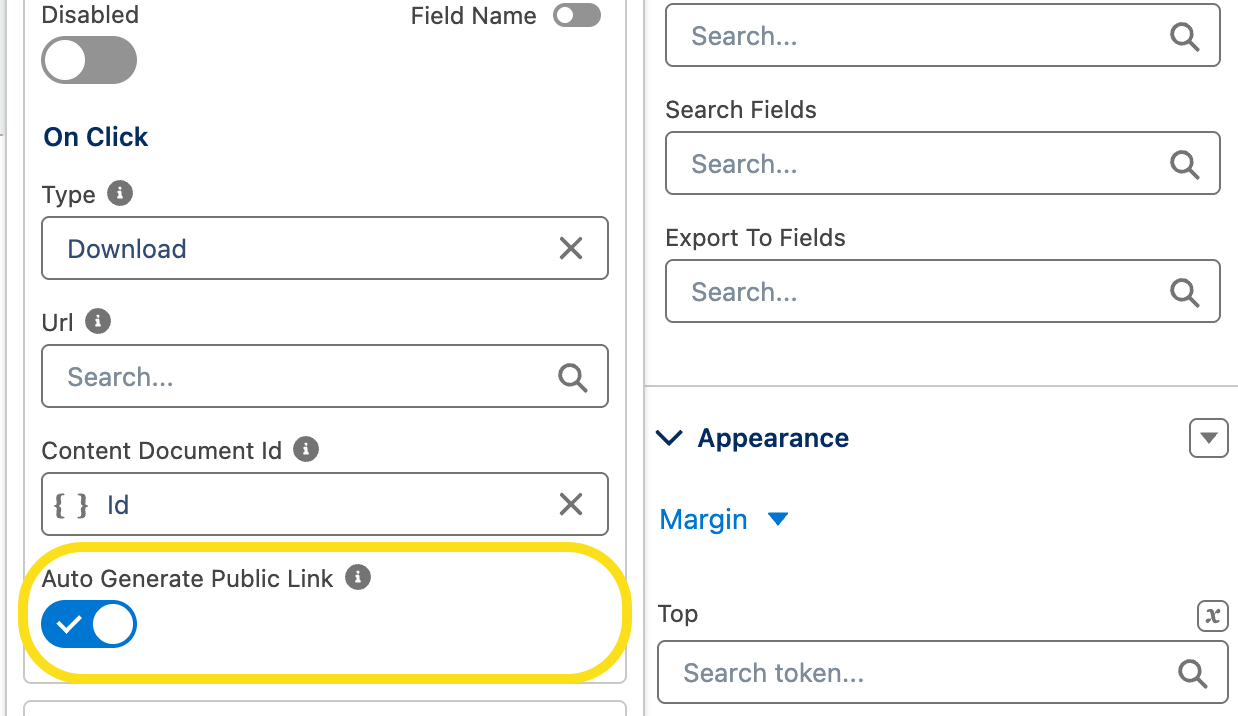Click the Export To Fields search input
Viewport: 1238px width, 716px height.
pos(920,292)
